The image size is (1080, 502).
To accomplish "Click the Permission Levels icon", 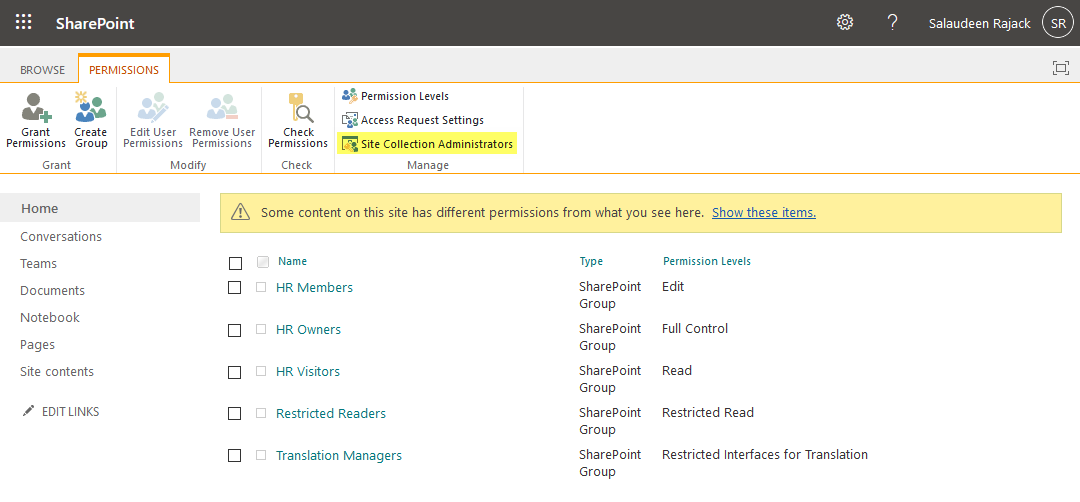I will click(x=350, y=96).
